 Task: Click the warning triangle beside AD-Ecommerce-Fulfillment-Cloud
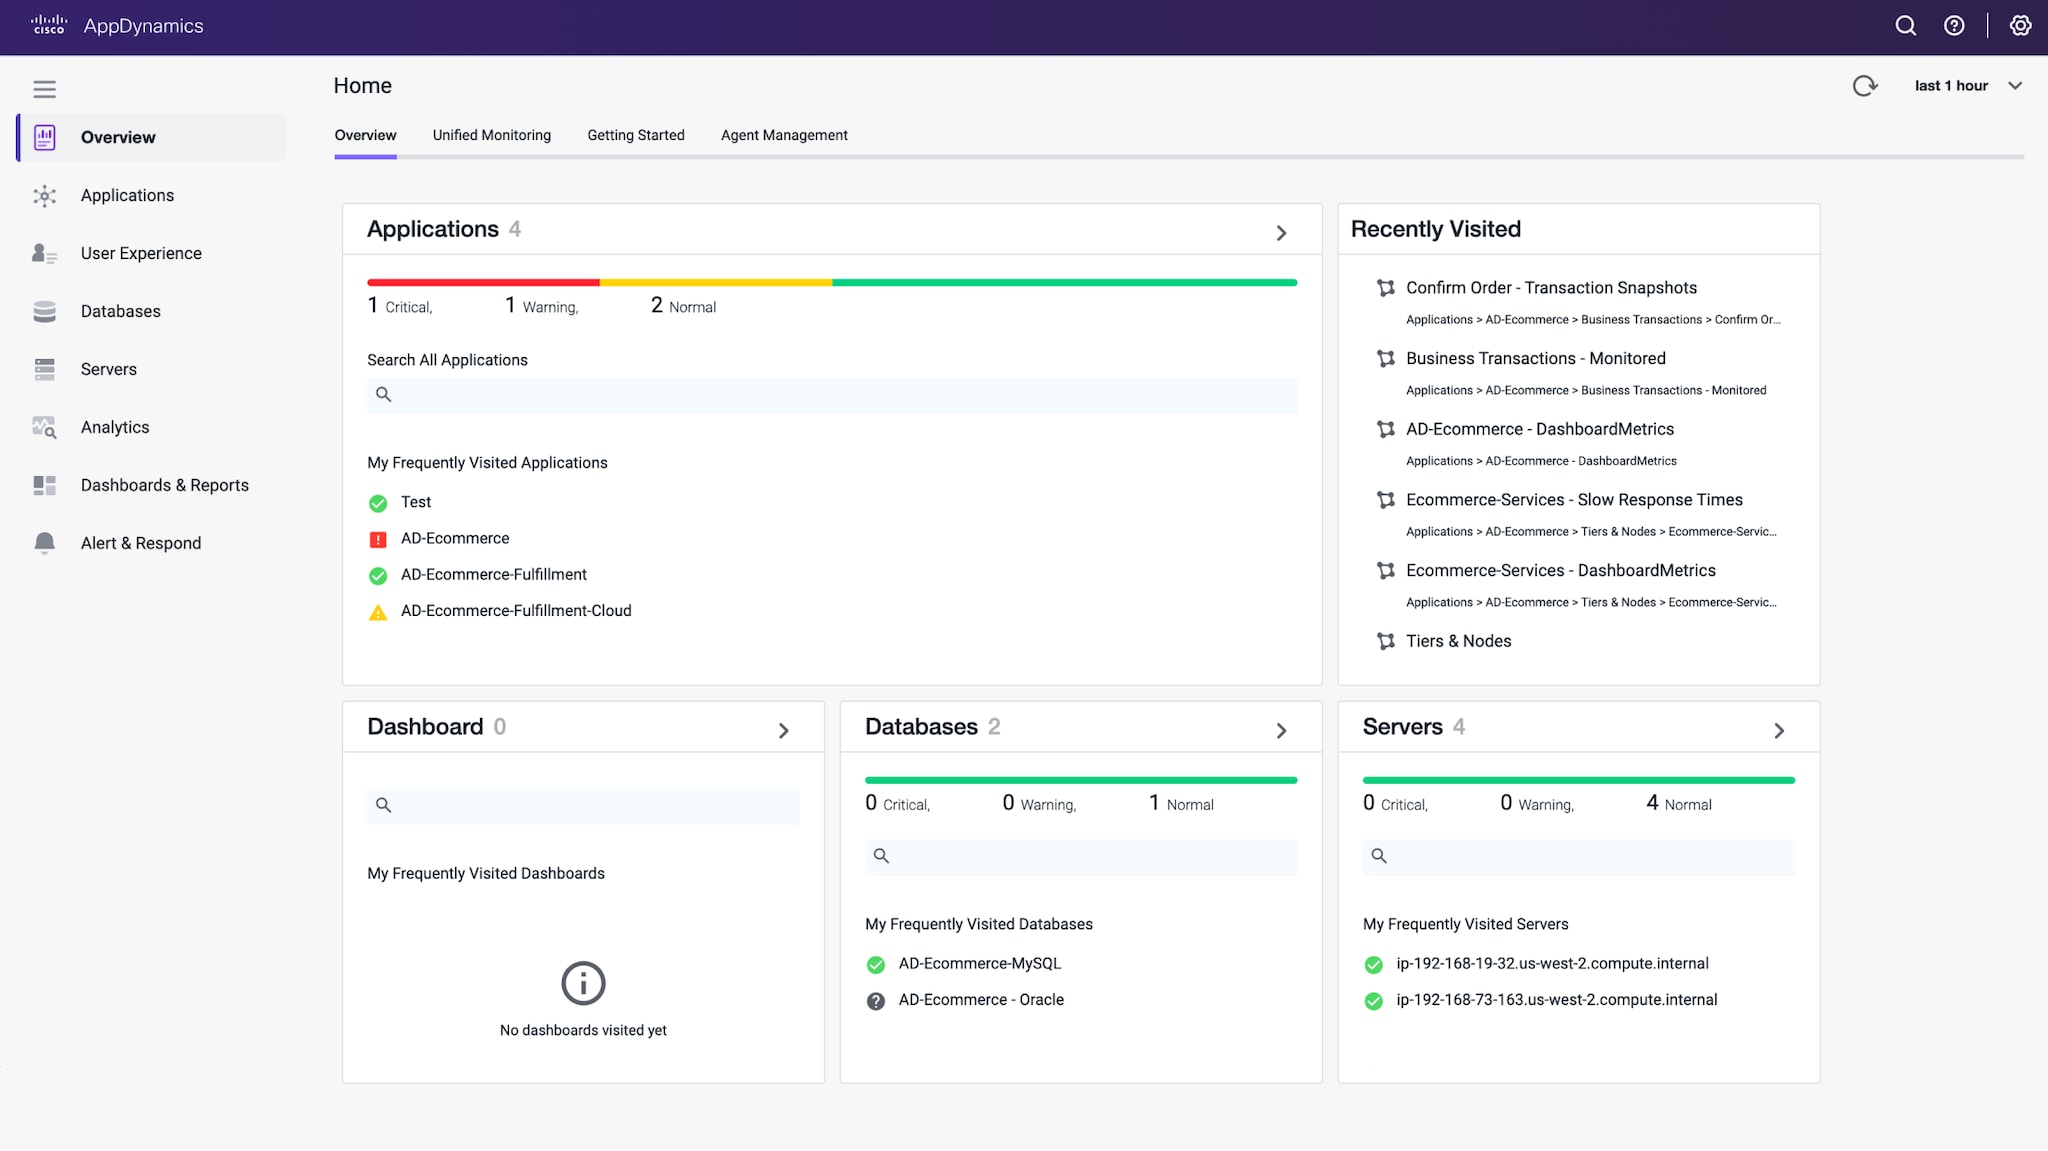pyautogui.click(x=378, y=612)
